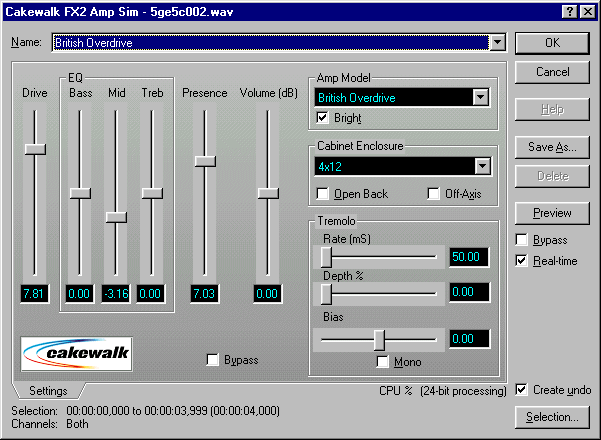
Task: Click the Drive slider handle
Action: click(35, 149)
